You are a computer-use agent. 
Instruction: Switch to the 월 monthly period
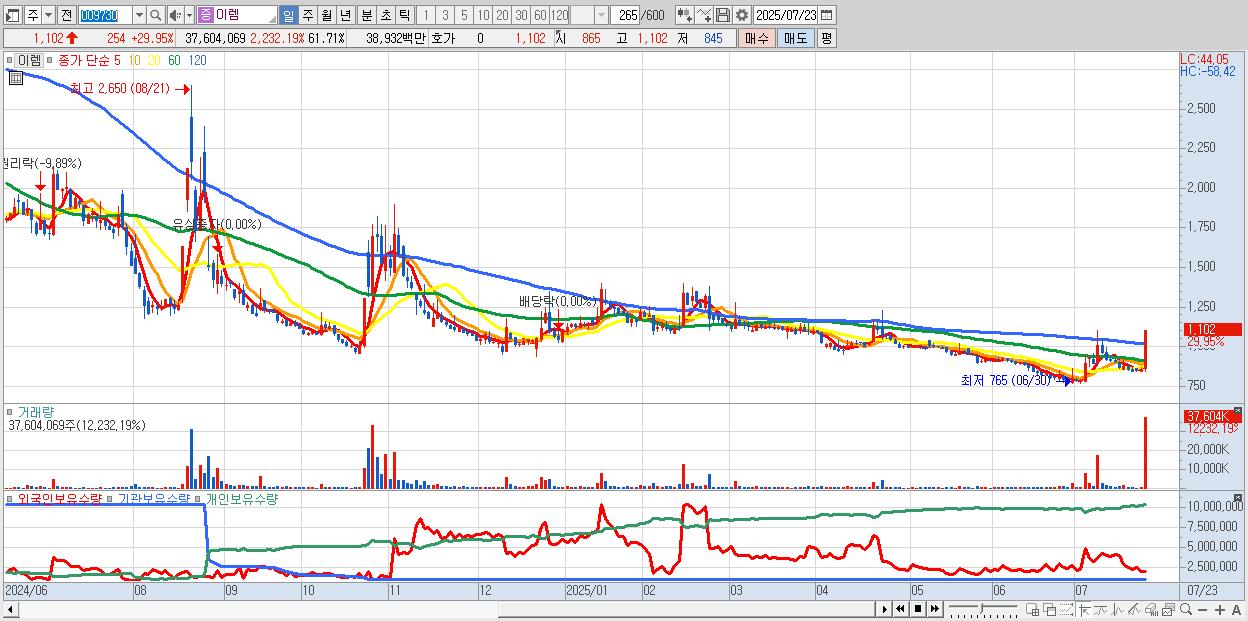tap(326, 15)
